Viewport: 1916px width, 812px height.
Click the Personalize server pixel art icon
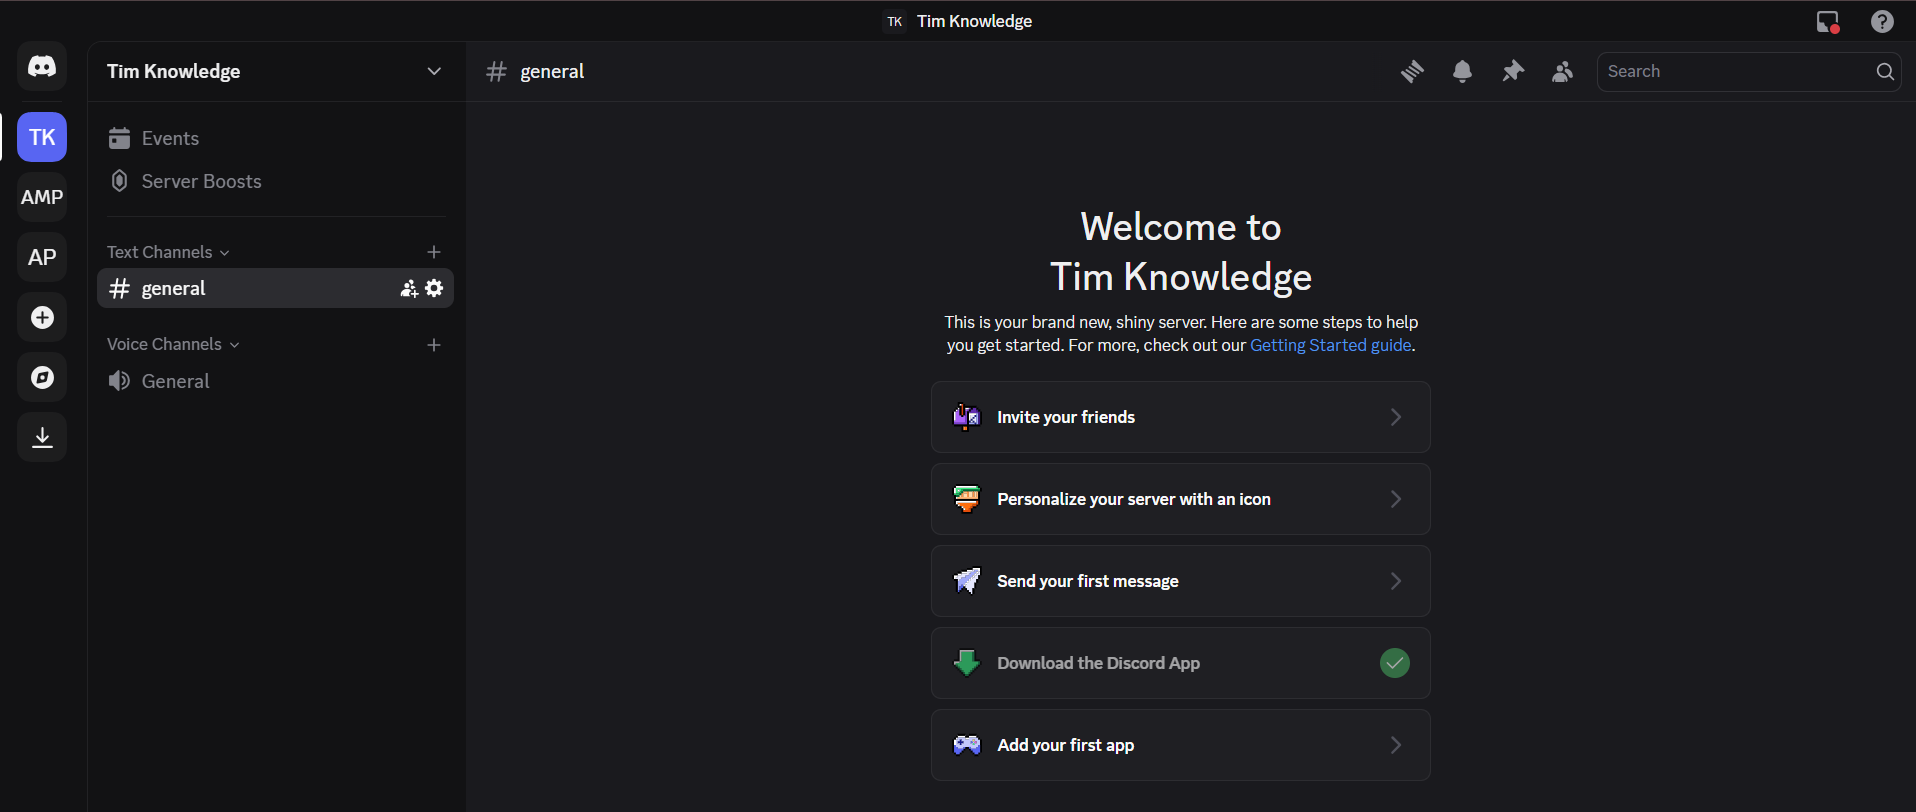(x=966, y=499)
